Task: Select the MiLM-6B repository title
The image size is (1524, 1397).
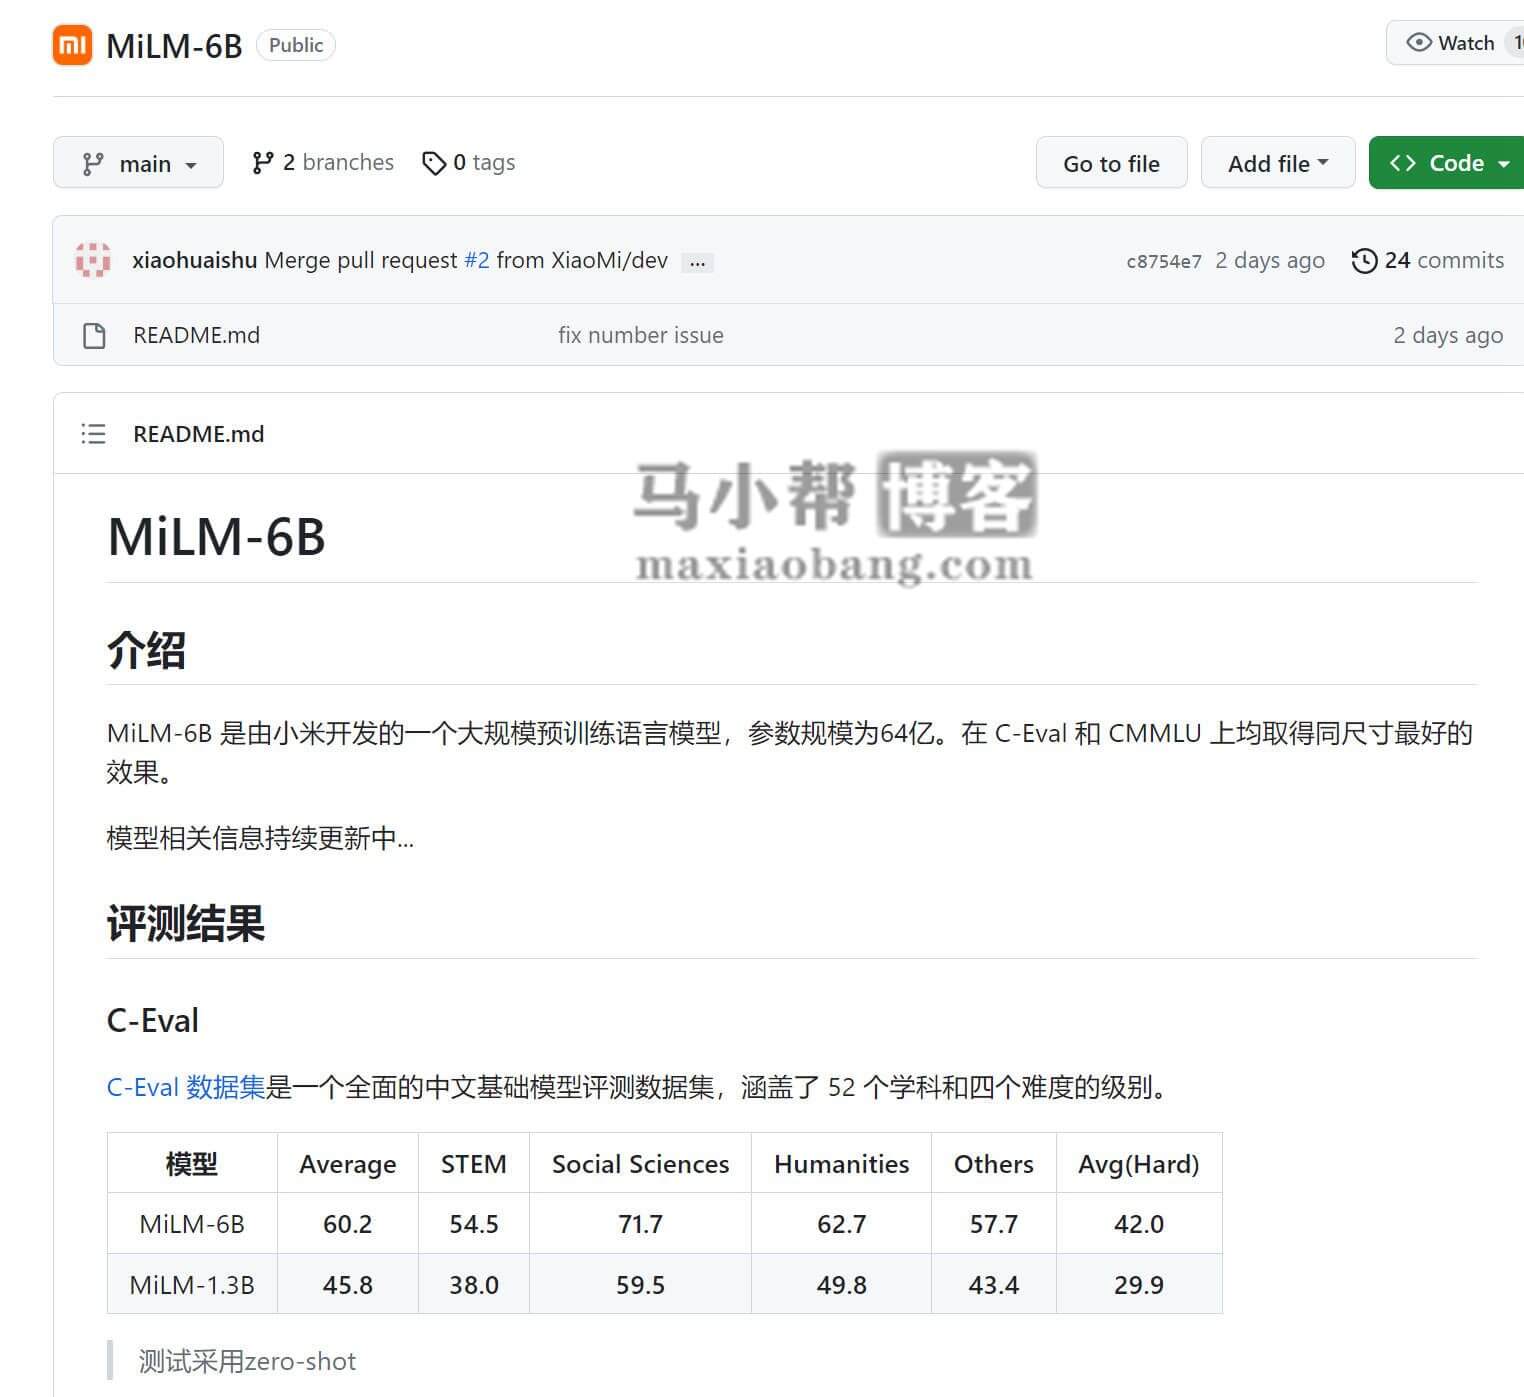Action: [x=174, y=45]
